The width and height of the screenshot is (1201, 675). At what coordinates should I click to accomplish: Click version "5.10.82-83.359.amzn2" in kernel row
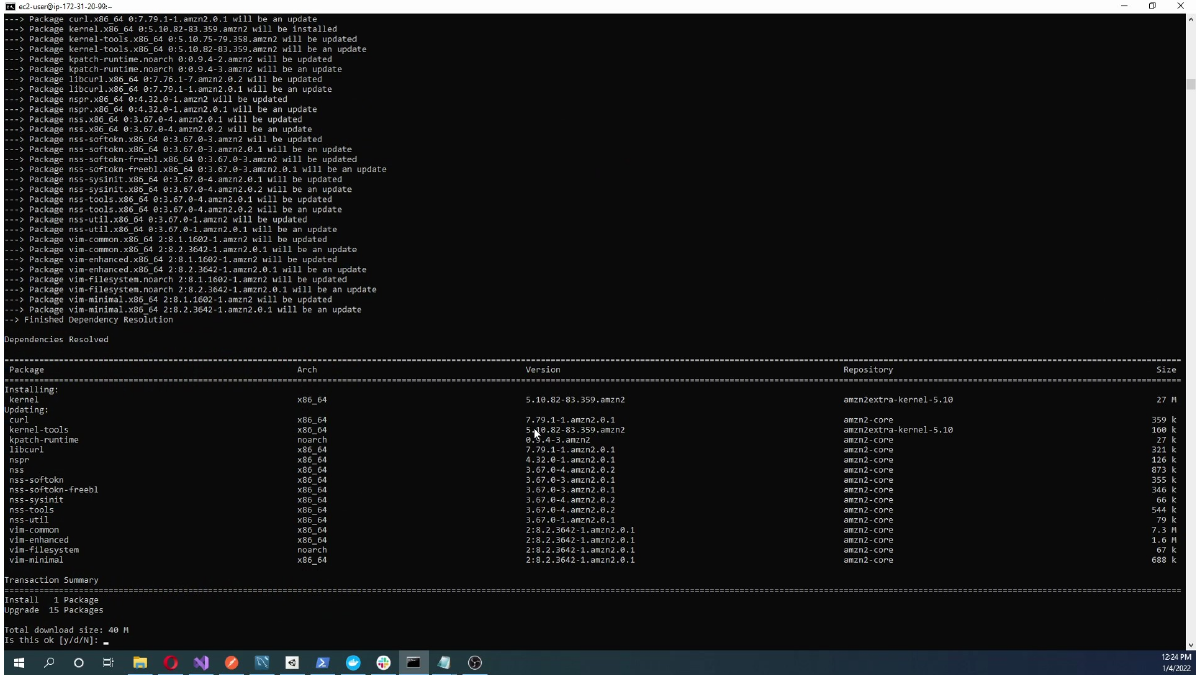tap(575, 399)
